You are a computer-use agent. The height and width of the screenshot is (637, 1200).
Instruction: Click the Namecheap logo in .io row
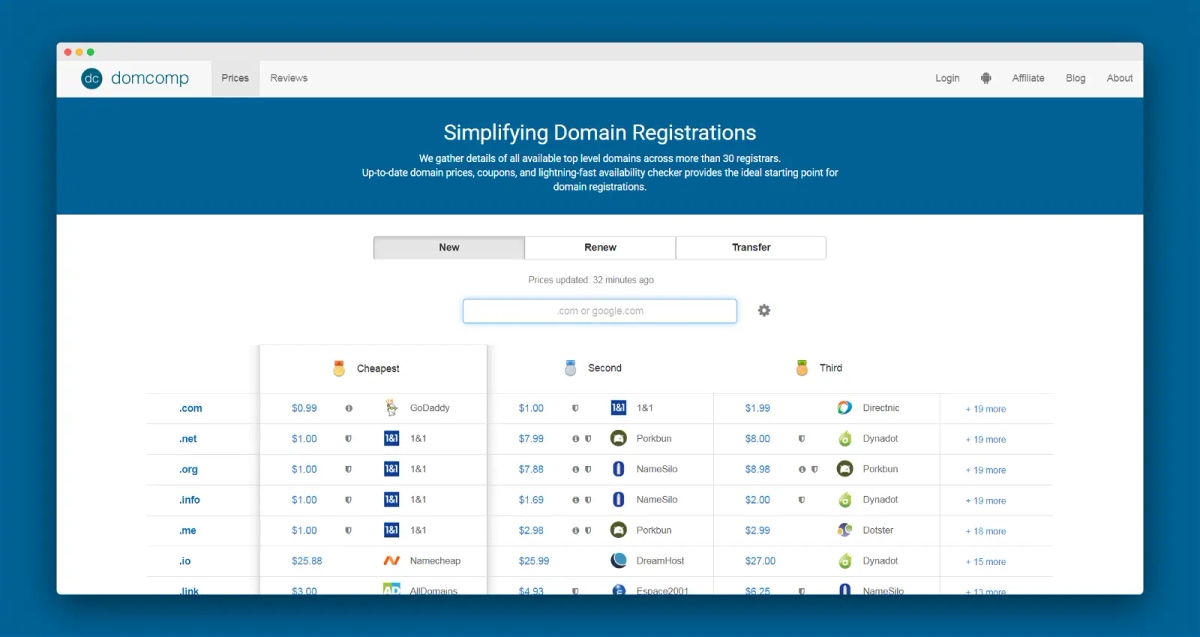click(x=392, y=561)
